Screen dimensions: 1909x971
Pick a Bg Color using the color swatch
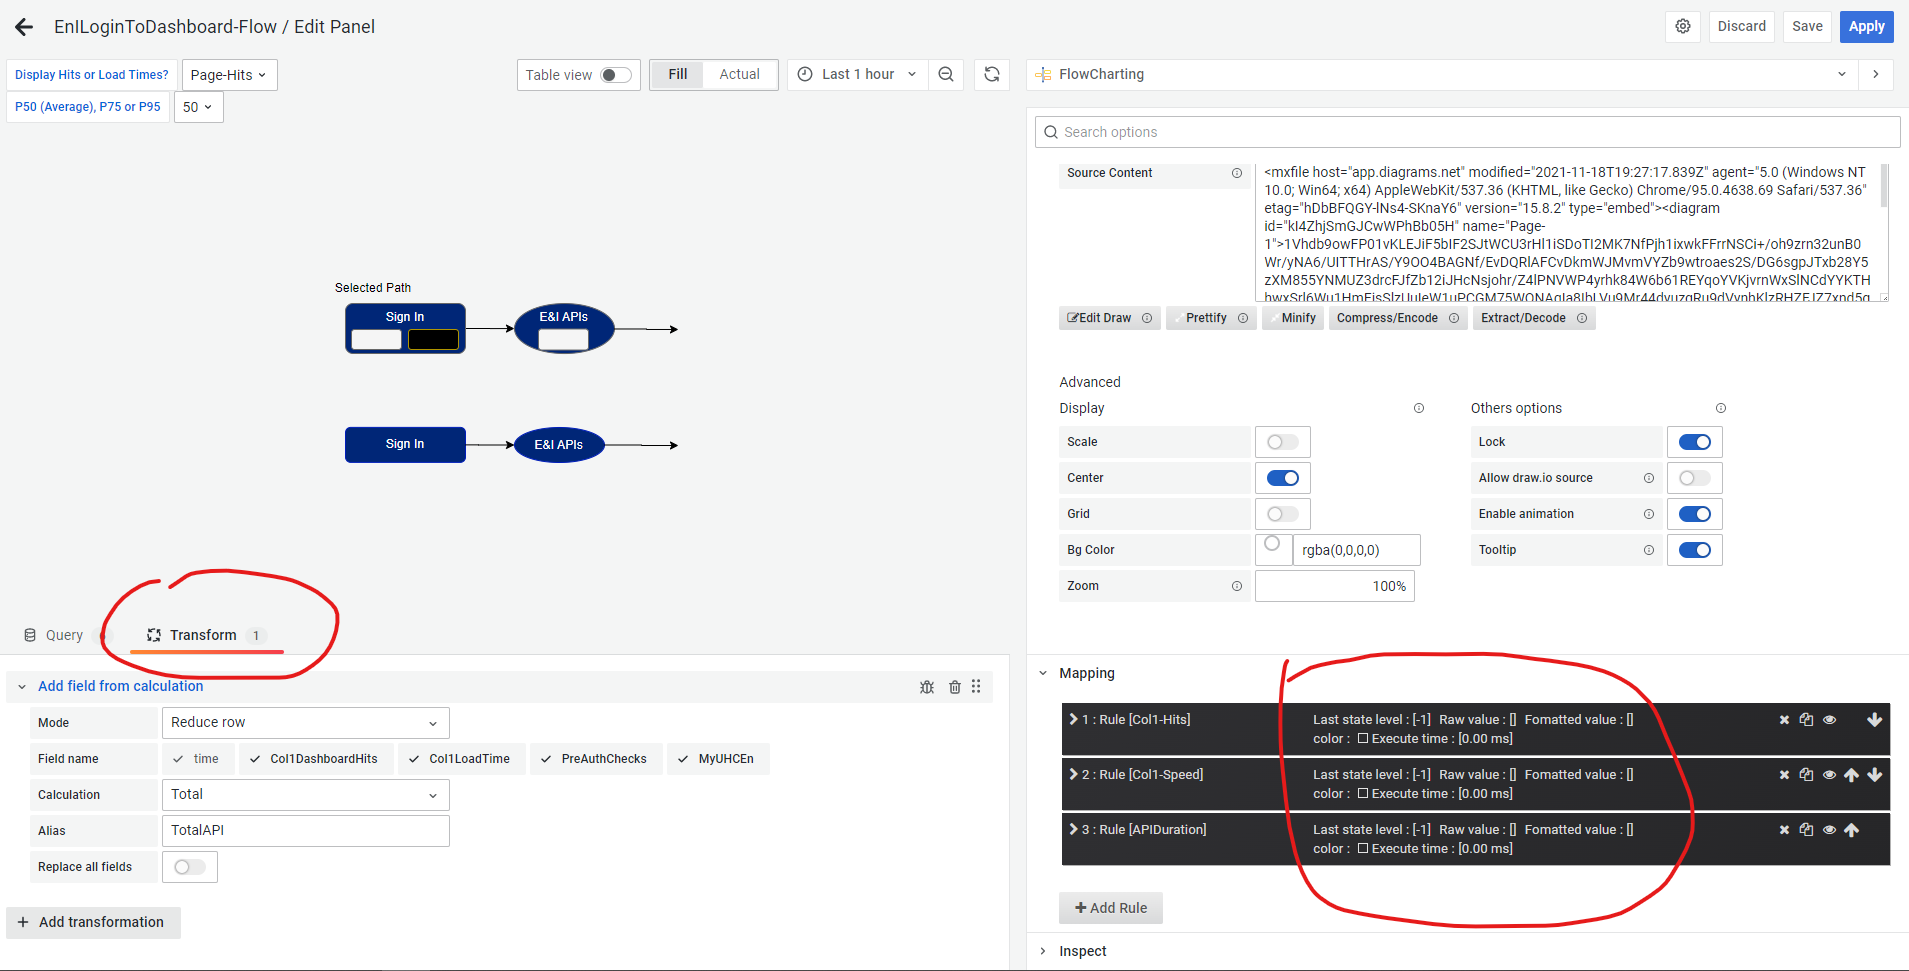click(1273, 543)
